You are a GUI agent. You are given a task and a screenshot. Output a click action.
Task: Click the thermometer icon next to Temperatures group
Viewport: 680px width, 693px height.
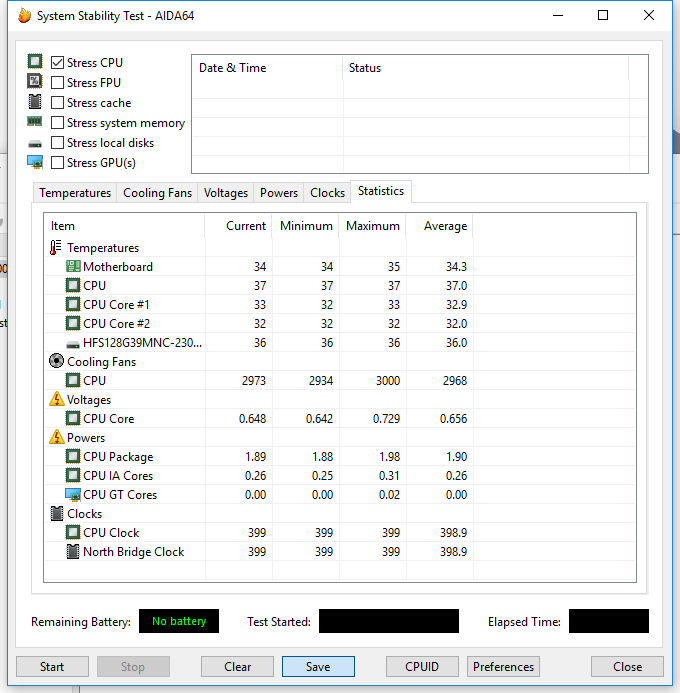(x=56, y=248)
